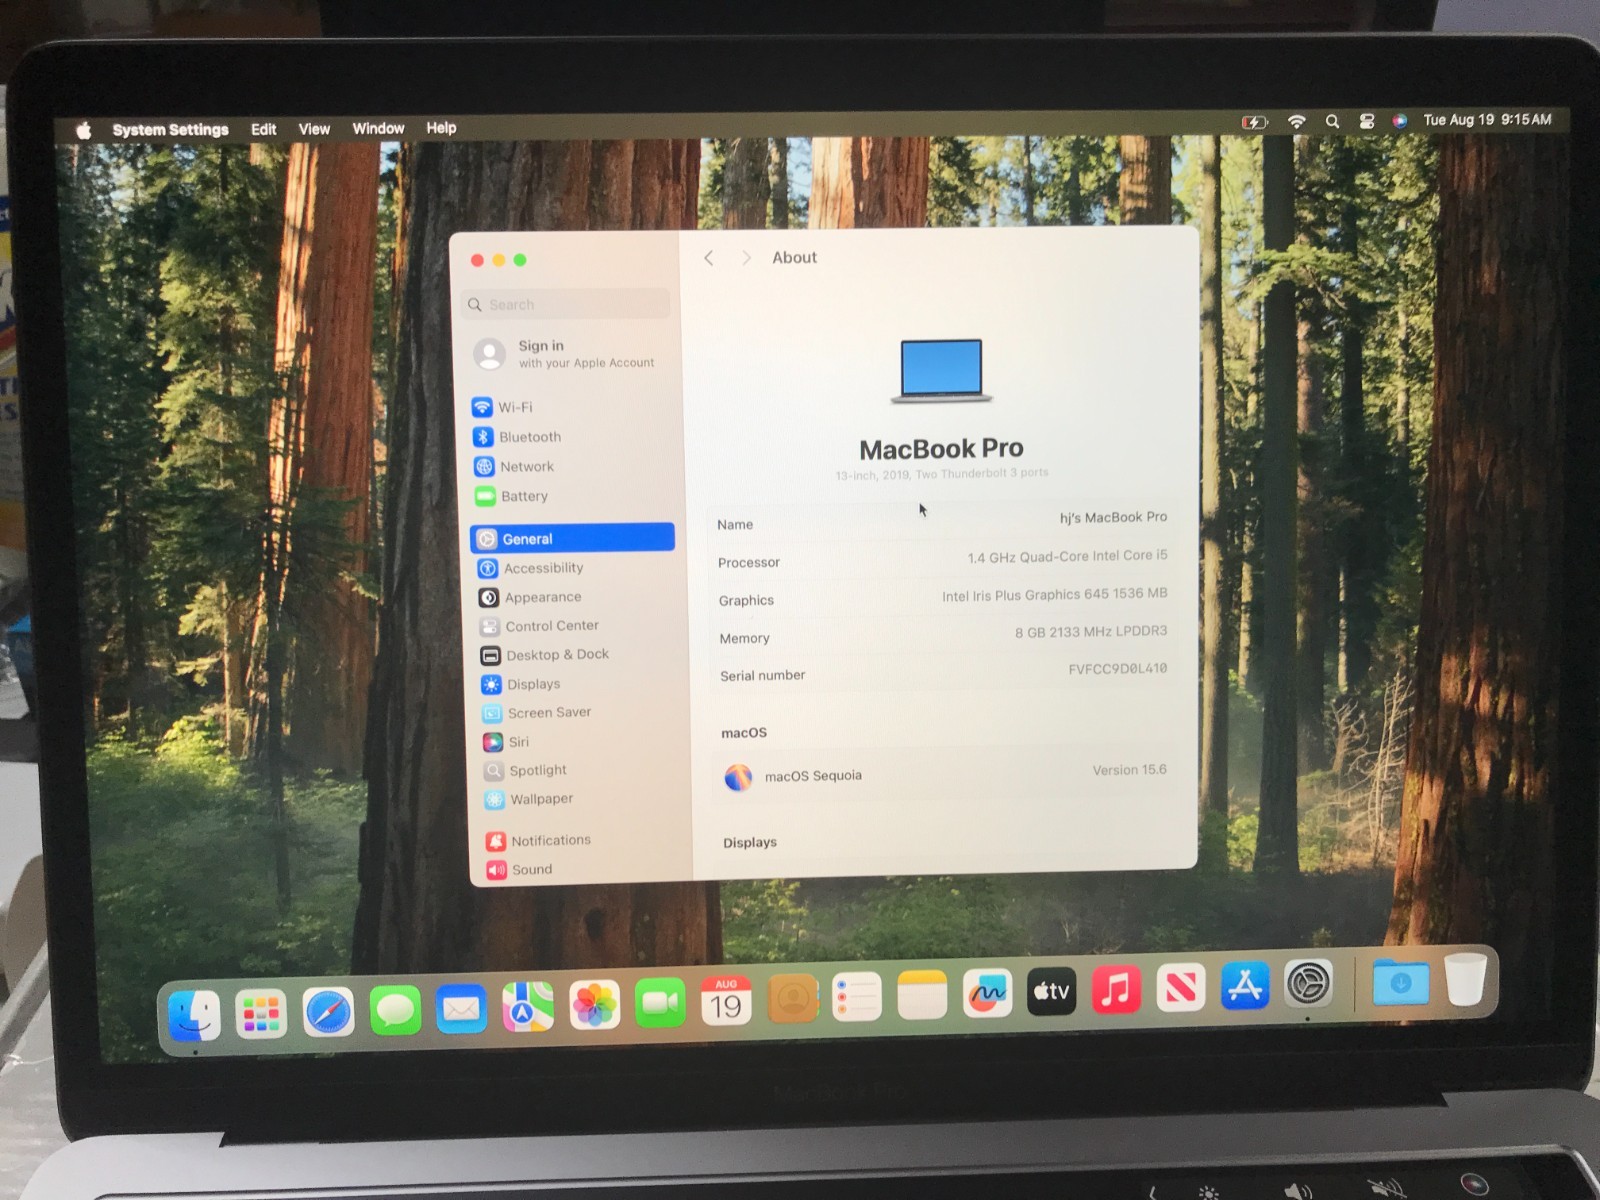Open Control Center settings

pyautogui.click(x=551, y=625)
